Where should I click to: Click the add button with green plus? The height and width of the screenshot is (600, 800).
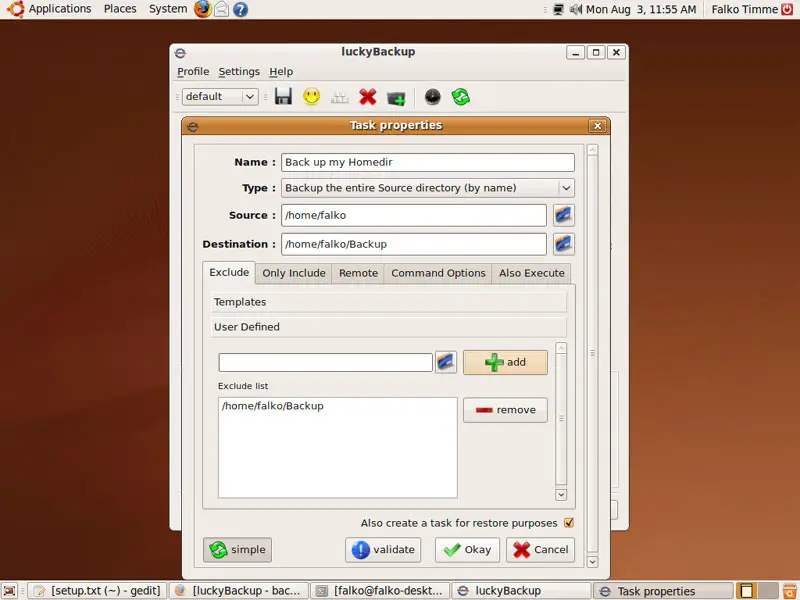tap(505, 362)
